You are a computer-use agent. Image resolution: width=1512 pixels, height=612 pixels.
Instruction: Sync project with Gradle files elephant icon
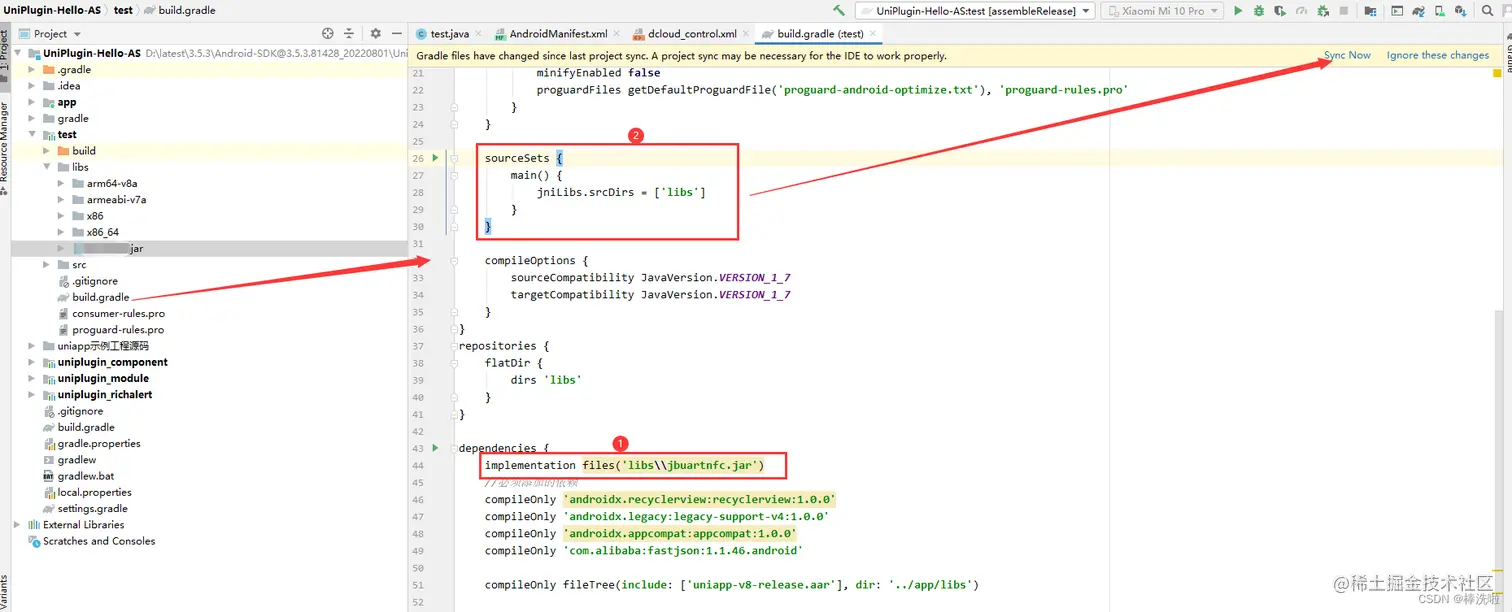pos(1419,11)
